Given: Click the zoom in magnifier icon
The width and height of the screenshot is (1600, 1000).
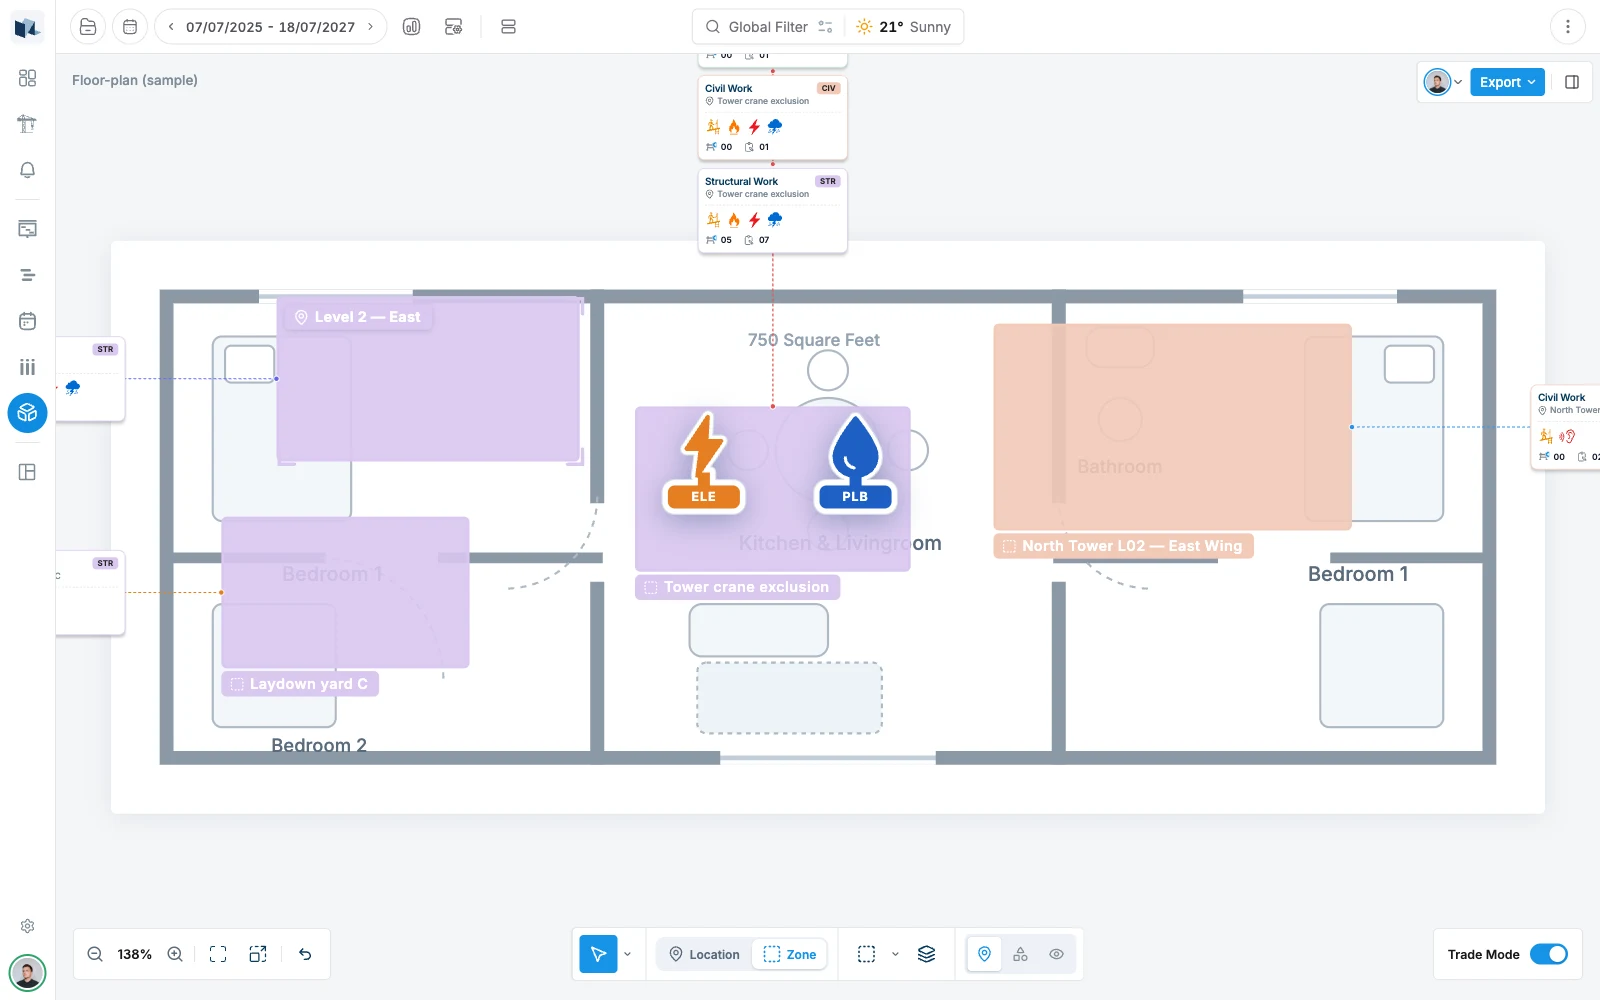Looking at the screenshot, I should click(x=175, y=954).
